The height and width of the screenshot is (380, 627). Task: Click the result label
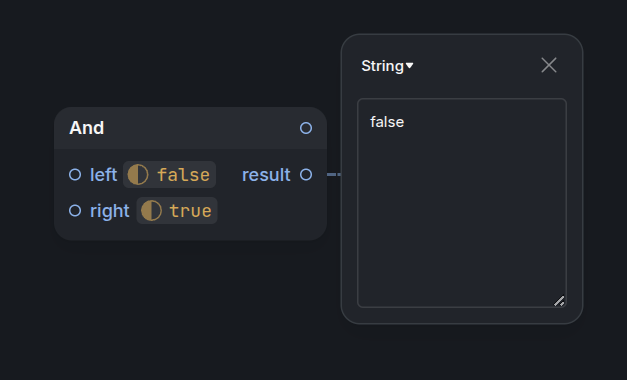pos(266,175)
